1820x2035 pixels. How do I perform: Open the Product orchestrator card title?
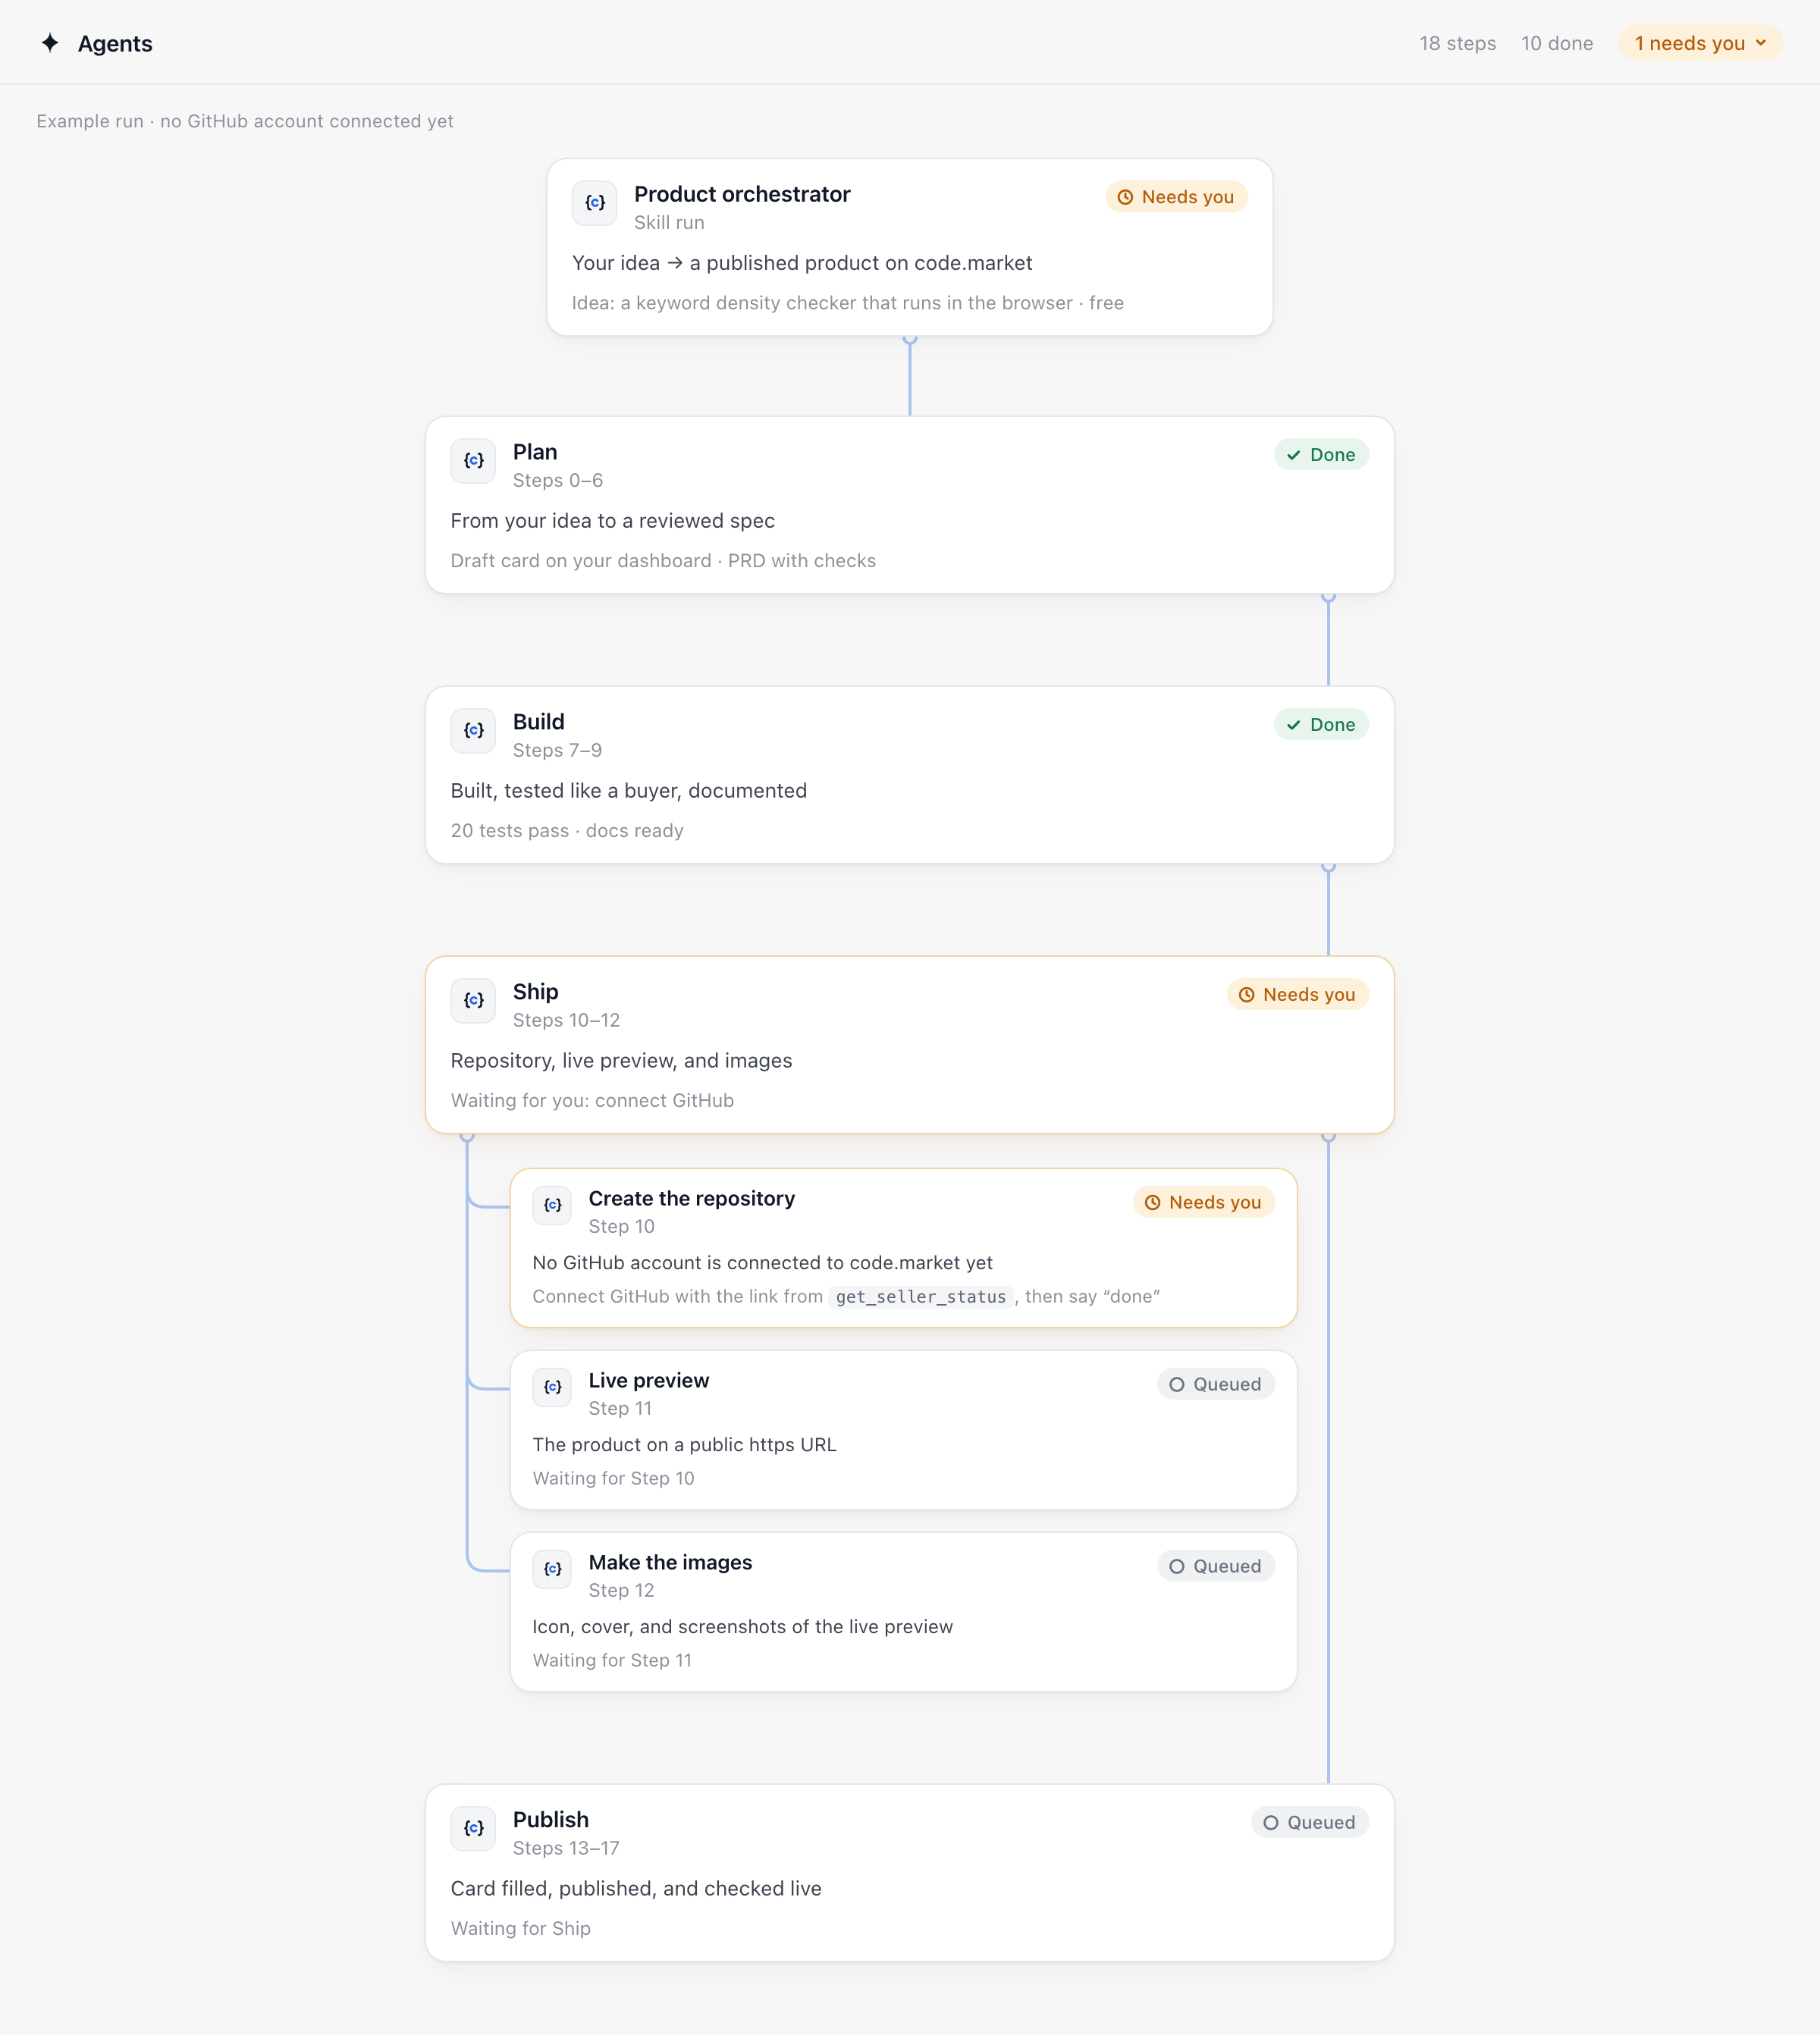coord(742,194)
